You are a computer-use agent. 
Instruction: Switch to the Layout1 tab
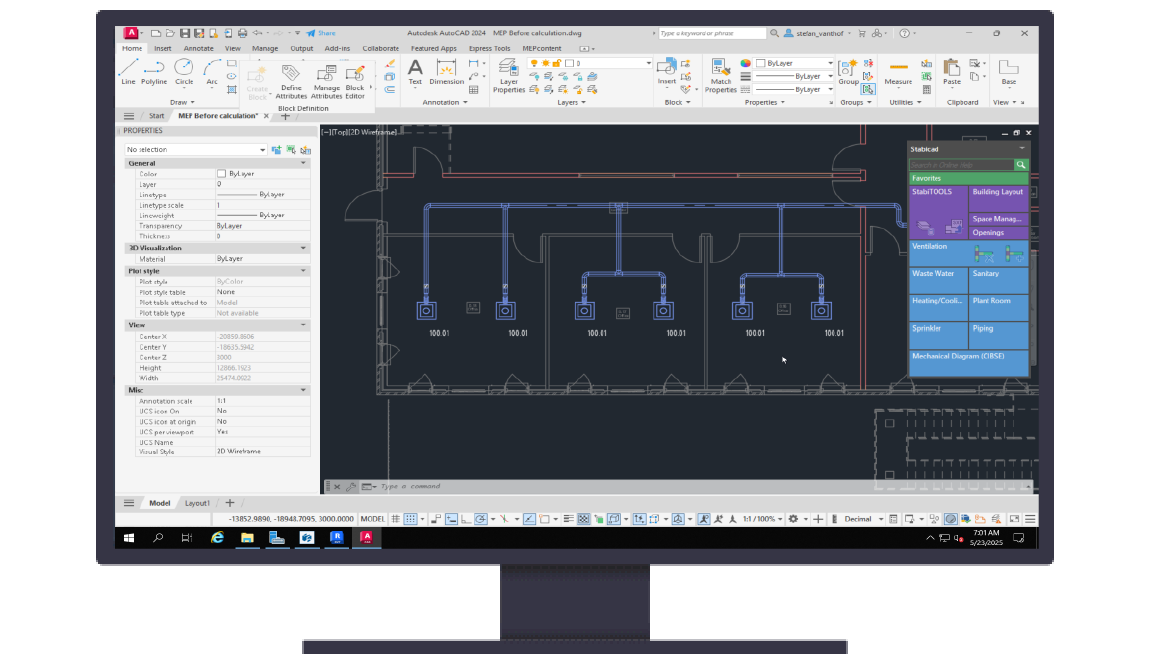tap(197, 503)
